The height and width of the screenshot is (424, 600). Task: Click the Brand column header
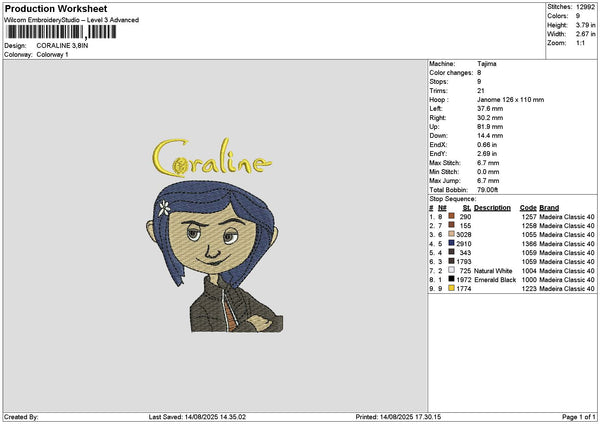(549, 208)
